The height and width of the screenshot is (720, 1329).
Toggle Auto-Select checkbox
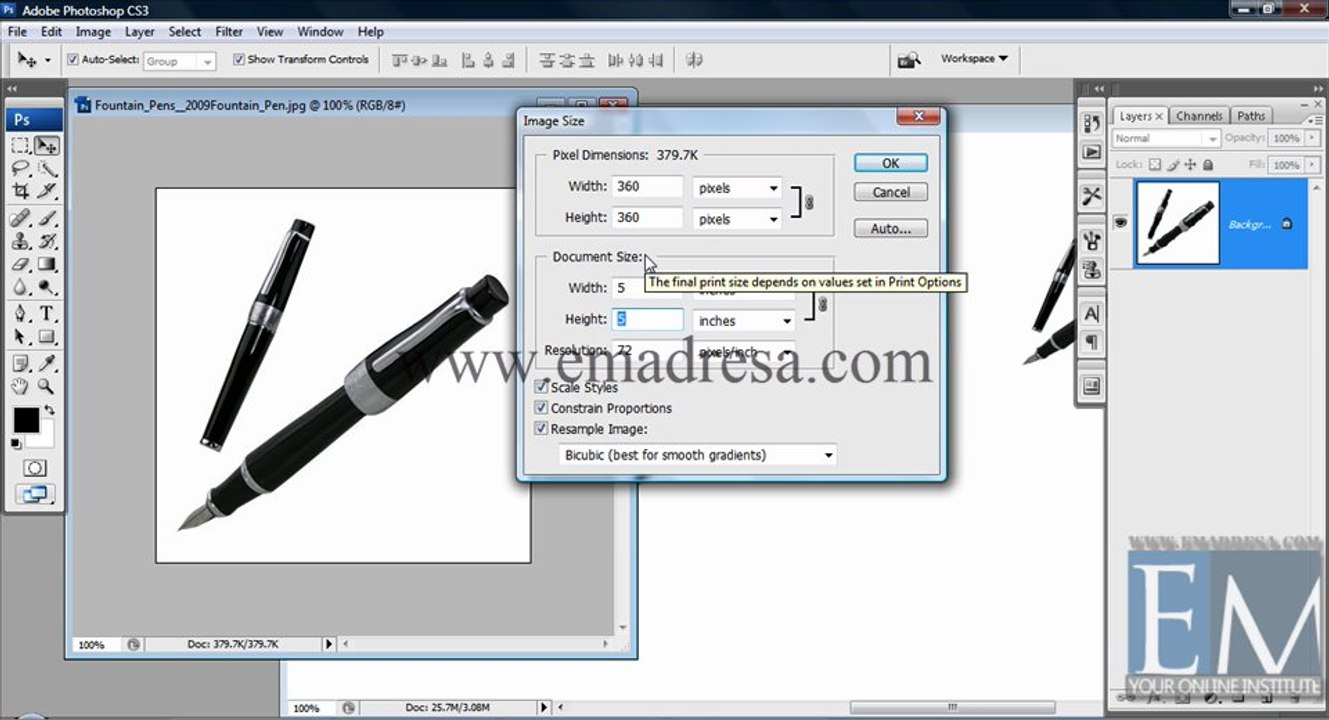[x=73, y=60]
